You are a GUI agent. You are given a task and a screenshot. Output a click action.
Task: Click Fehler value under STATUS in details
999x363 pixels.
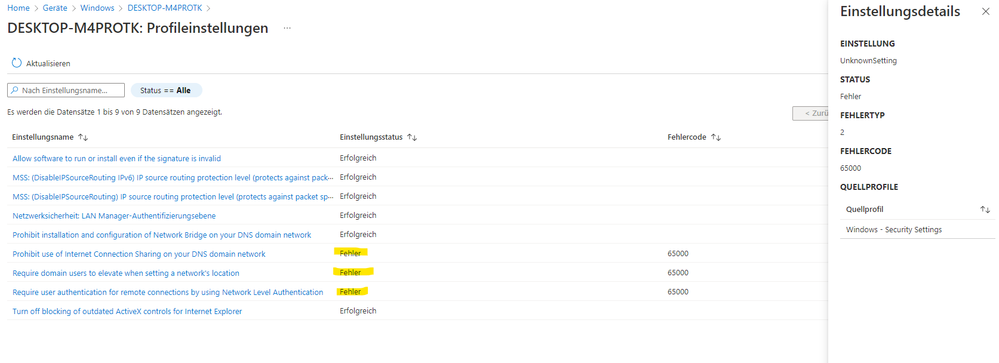[851, 97]
